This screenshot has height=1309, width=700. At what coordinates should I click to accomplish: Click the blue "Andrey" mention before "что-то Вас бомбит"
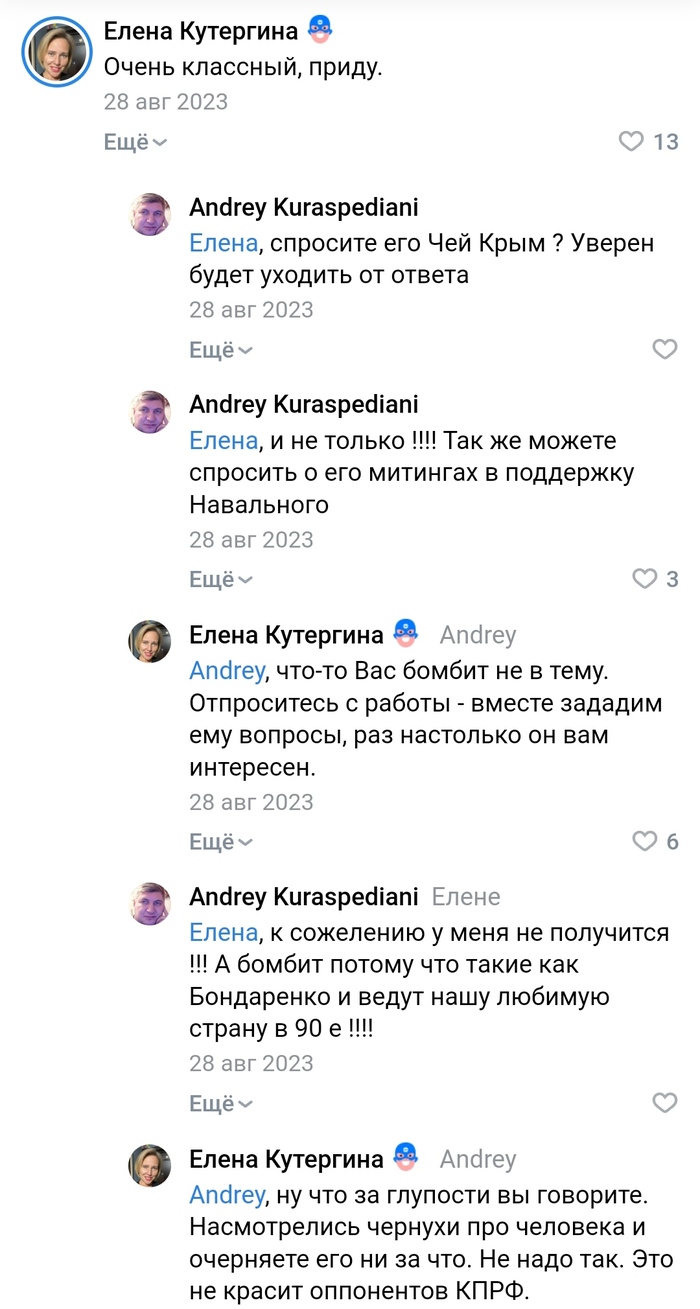pyautogui.click(x=226, y=670)
